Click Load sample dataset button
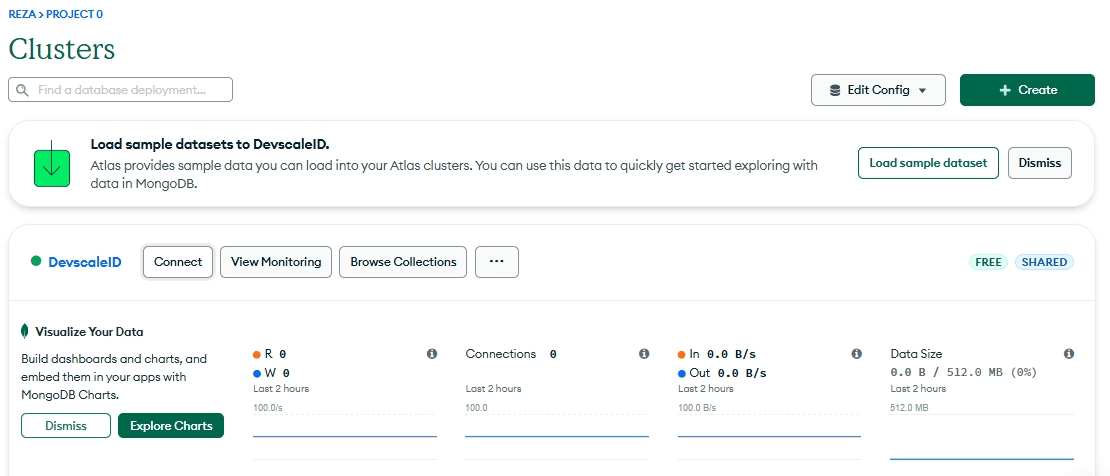Screen dimensions: 1110x476 pos(928,163)
